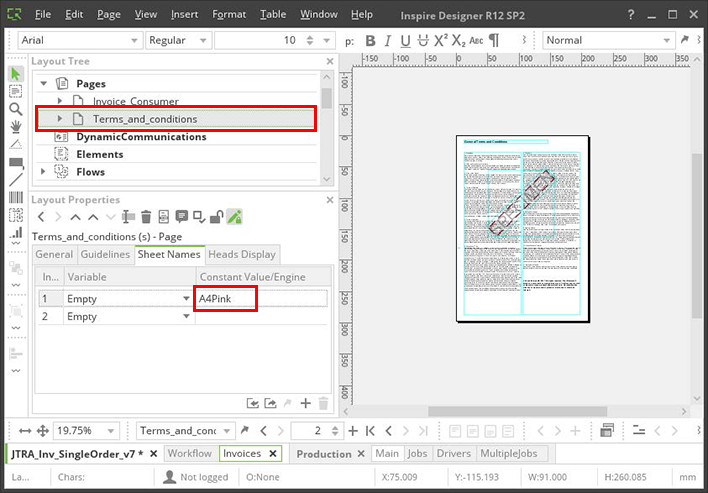708x493 pixels.
Task: Click the A4Pink constant value field
Action: (227, 298)
